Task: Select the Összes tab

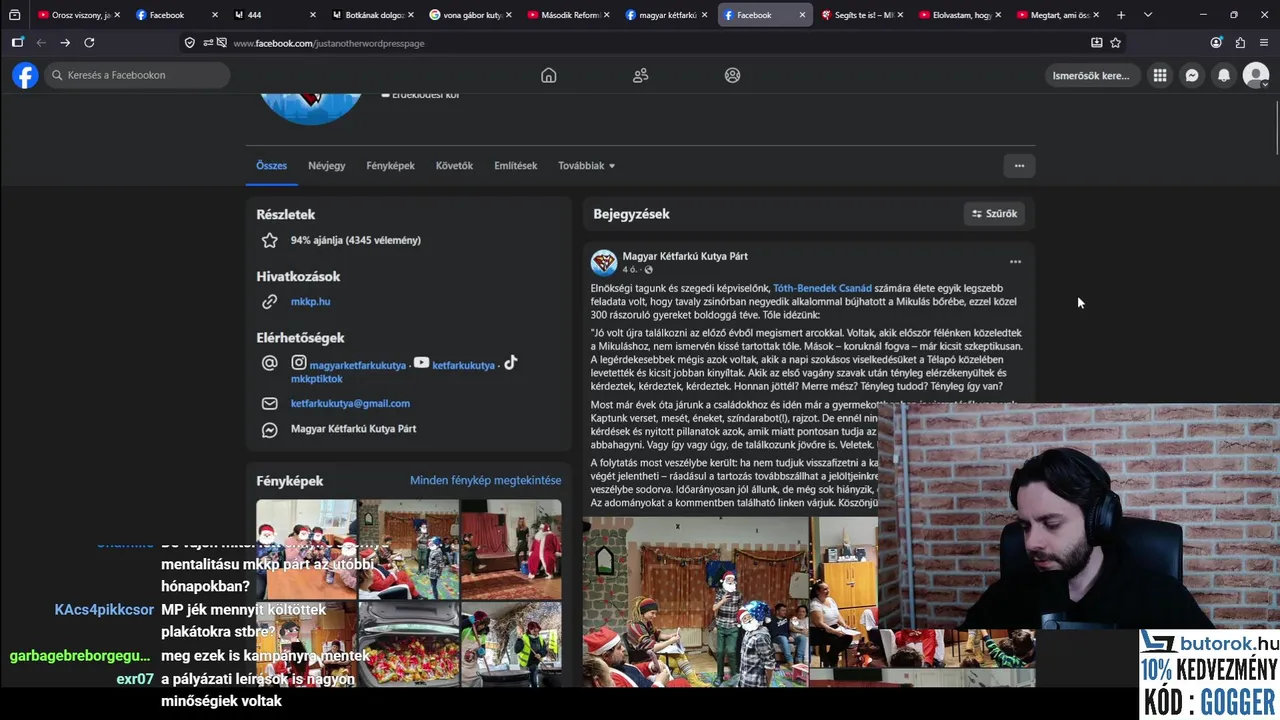Action: [271, 166]
